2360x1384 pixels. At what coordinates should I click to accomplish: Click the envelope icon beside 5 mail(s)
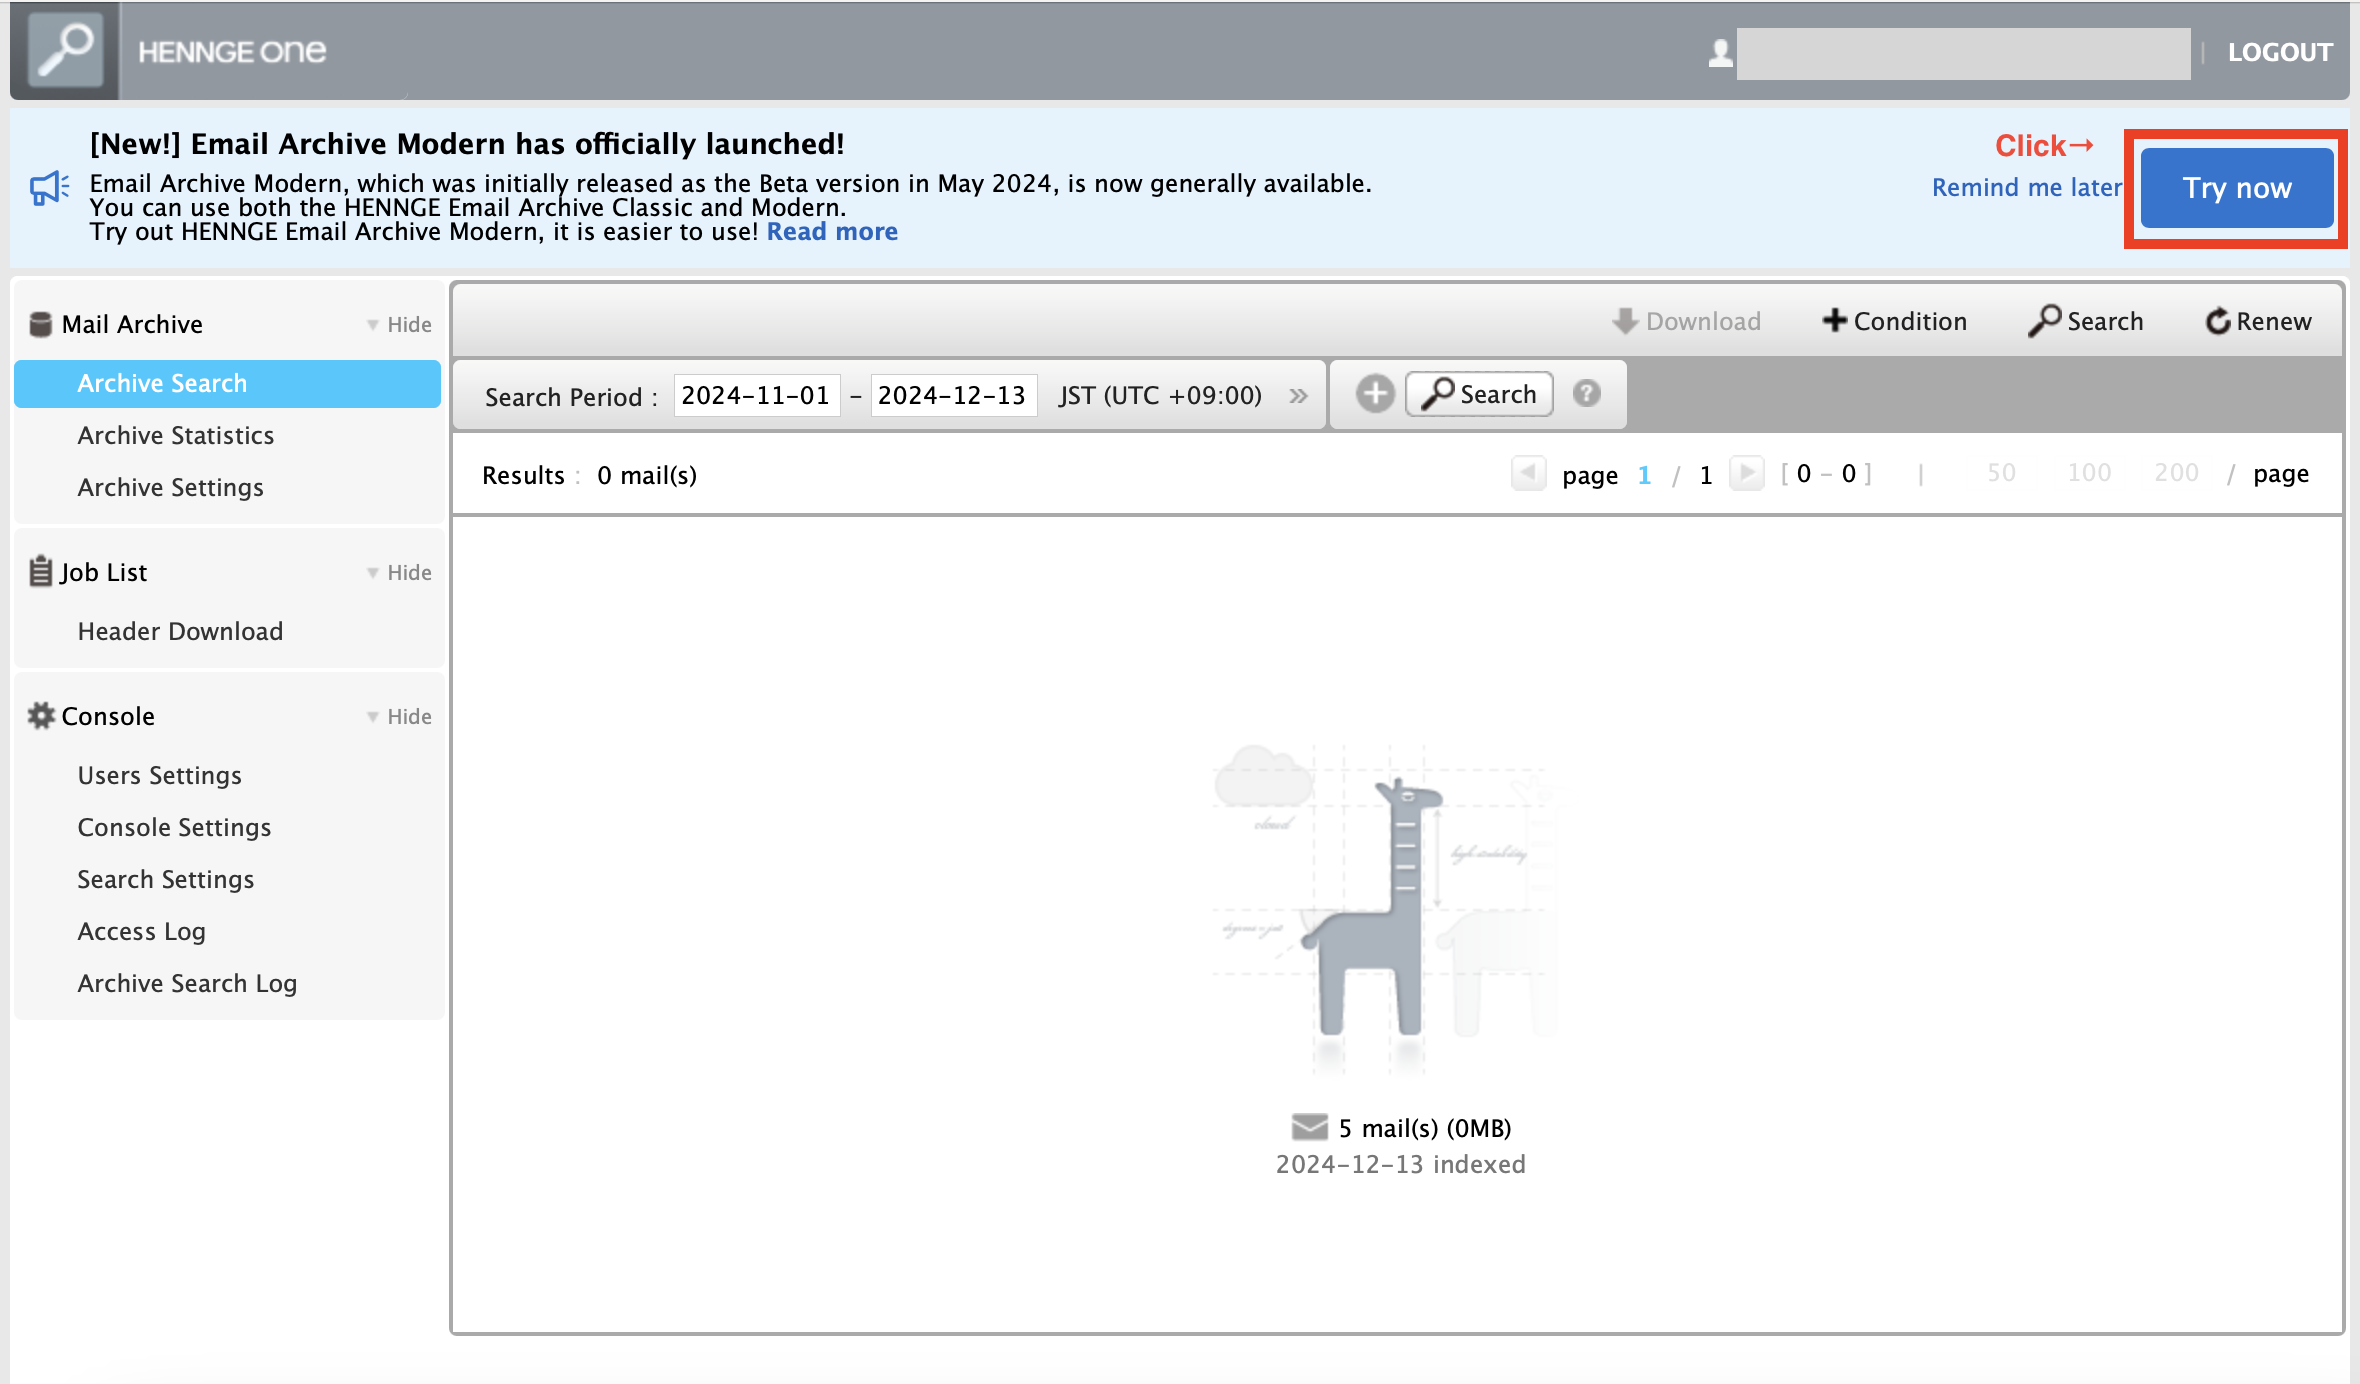point(1309,1127)
